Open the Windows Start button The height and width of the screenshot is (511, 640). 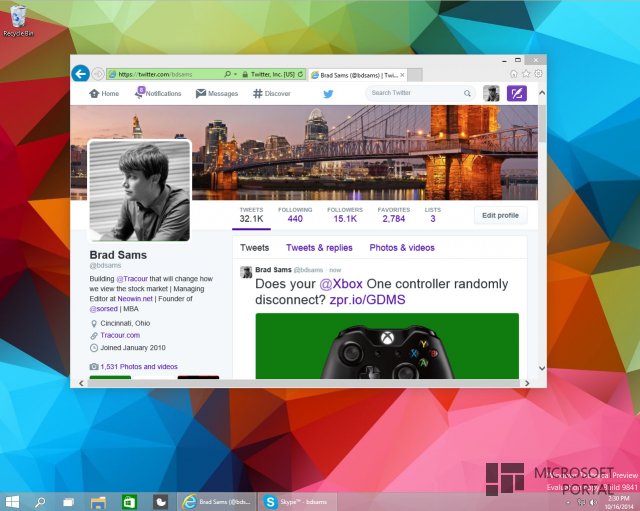(12, 502)
